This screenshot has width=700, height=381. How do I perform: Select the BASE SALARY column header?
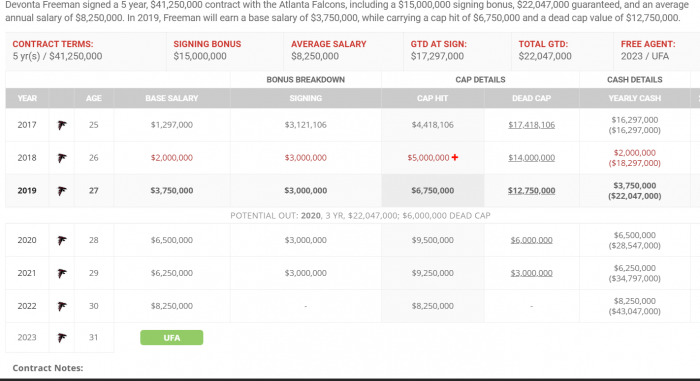[172, 98]
